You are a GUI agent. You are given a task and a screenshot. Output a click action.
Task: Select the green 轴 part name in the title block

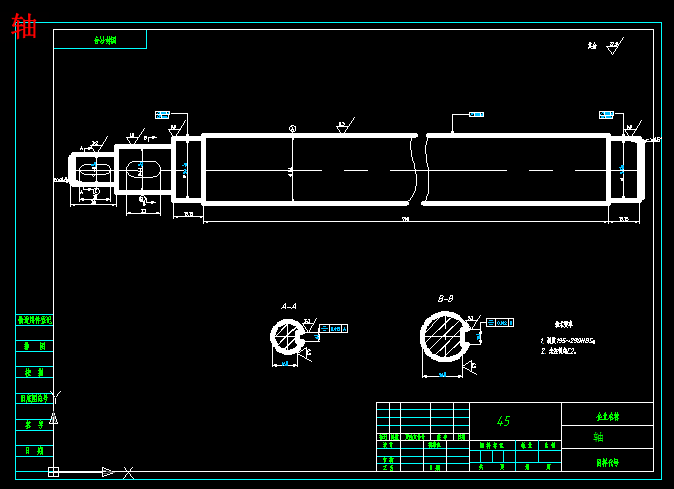point(598,437)
